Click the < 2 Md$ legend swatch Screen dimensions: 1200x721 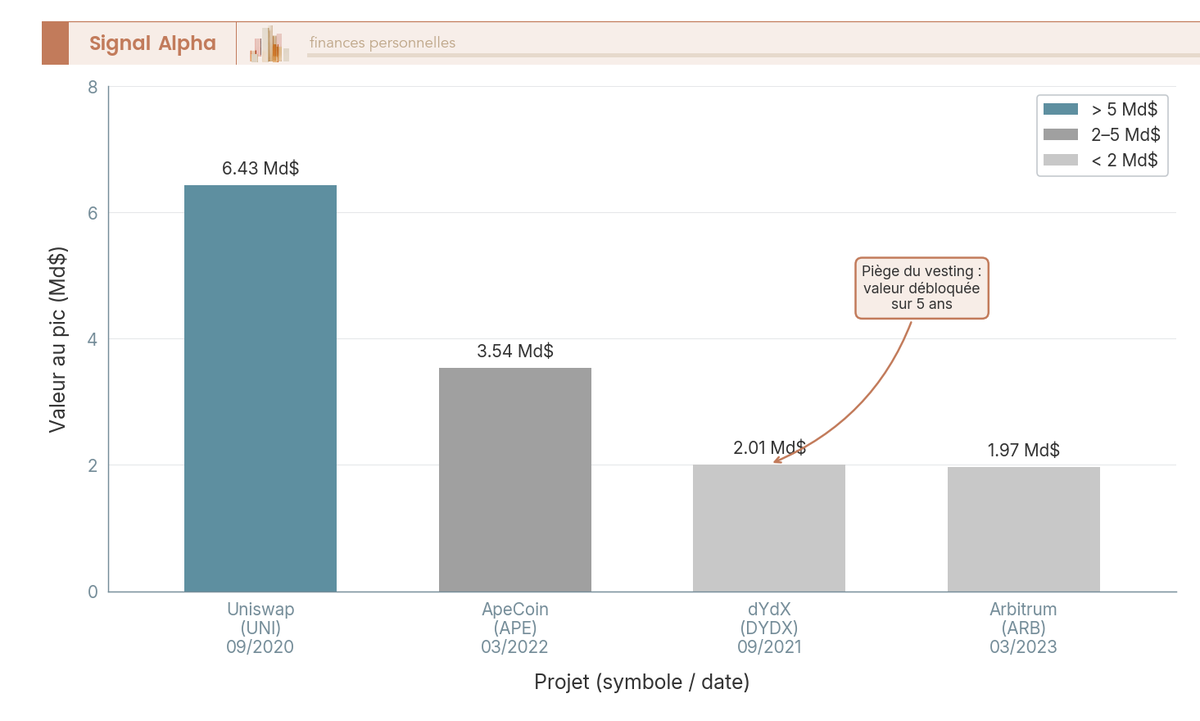(1060, 160)
